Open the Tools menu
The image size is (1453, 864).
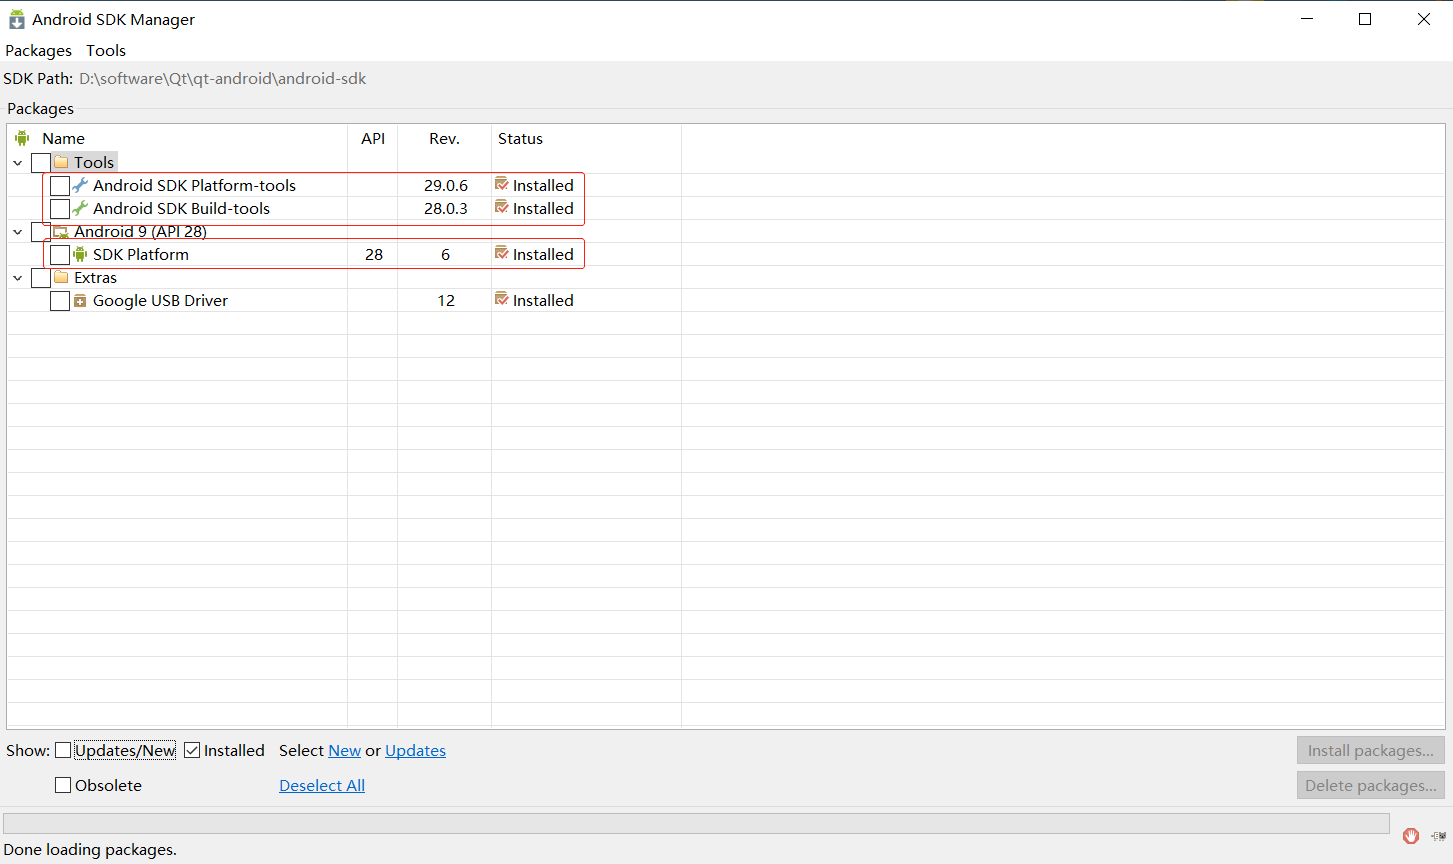106,50
